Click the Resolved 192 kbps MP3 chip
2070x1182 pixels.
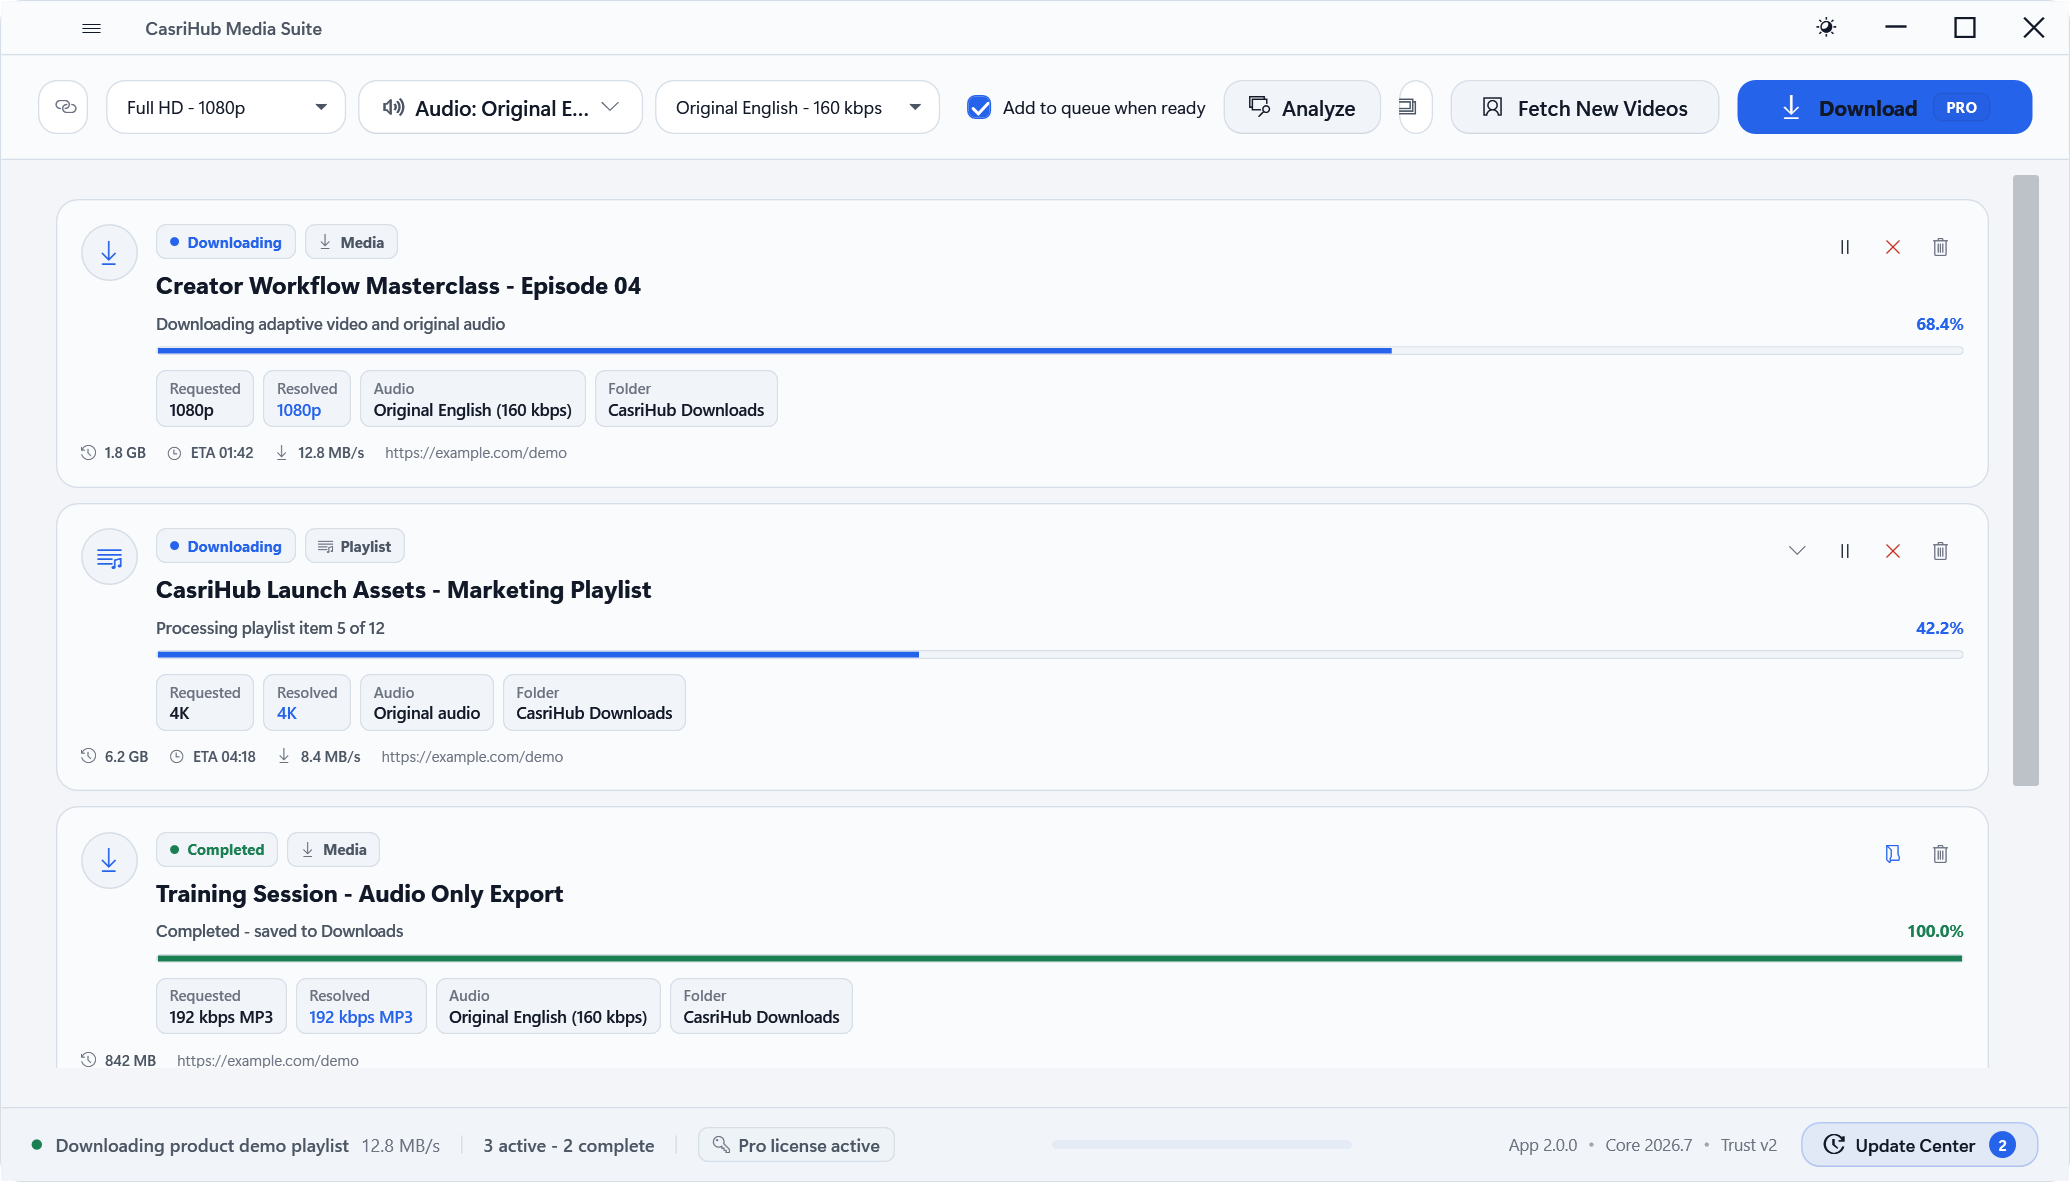point(361,1006)
